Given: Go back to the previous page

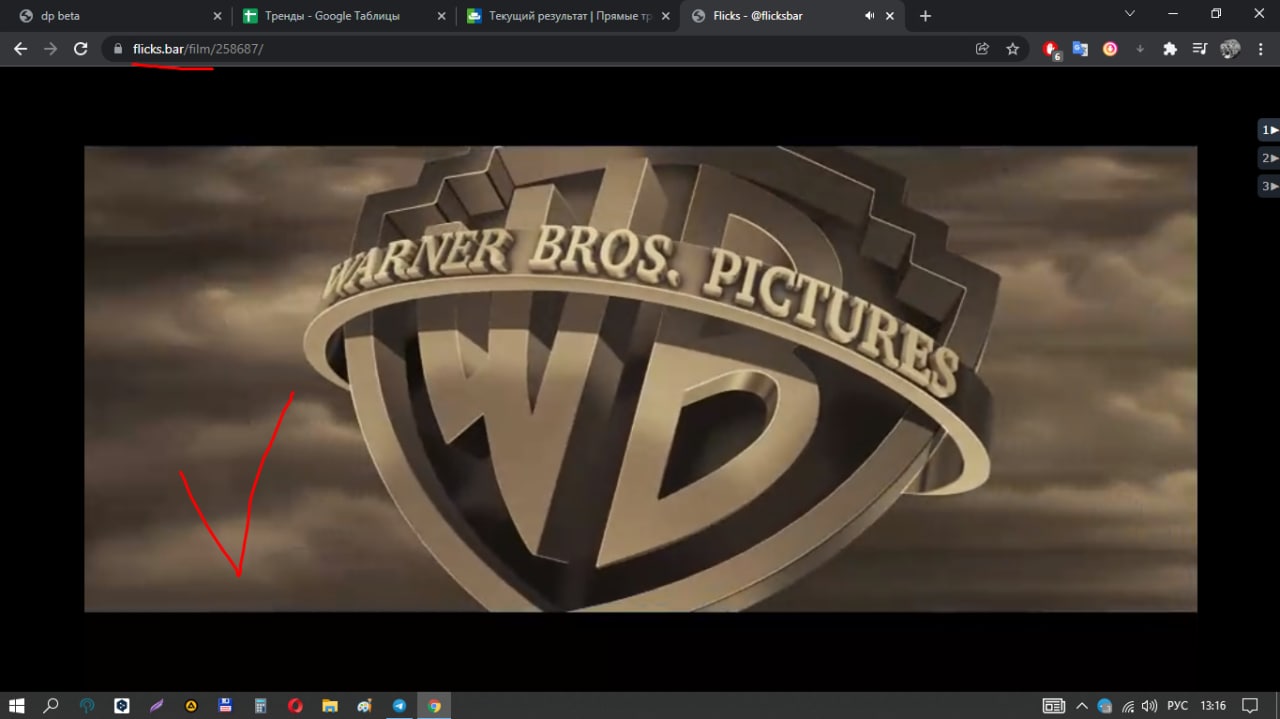Looking at the screenshot, I should click(20, 48).
